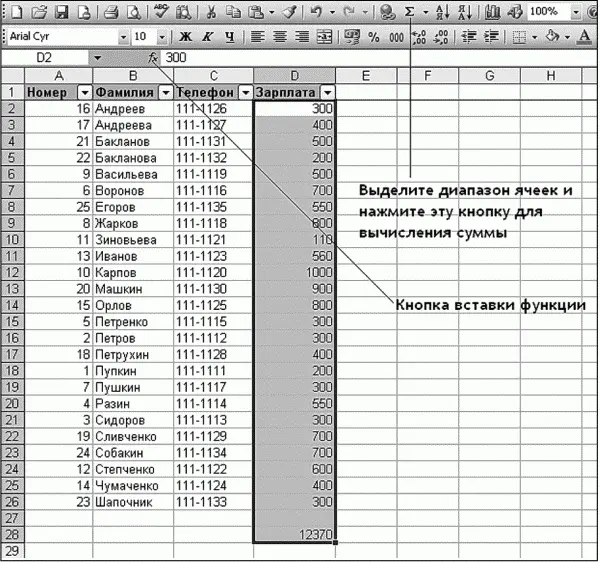Click the Name Box showing D2
600x562 pixels.
(45, 58)
